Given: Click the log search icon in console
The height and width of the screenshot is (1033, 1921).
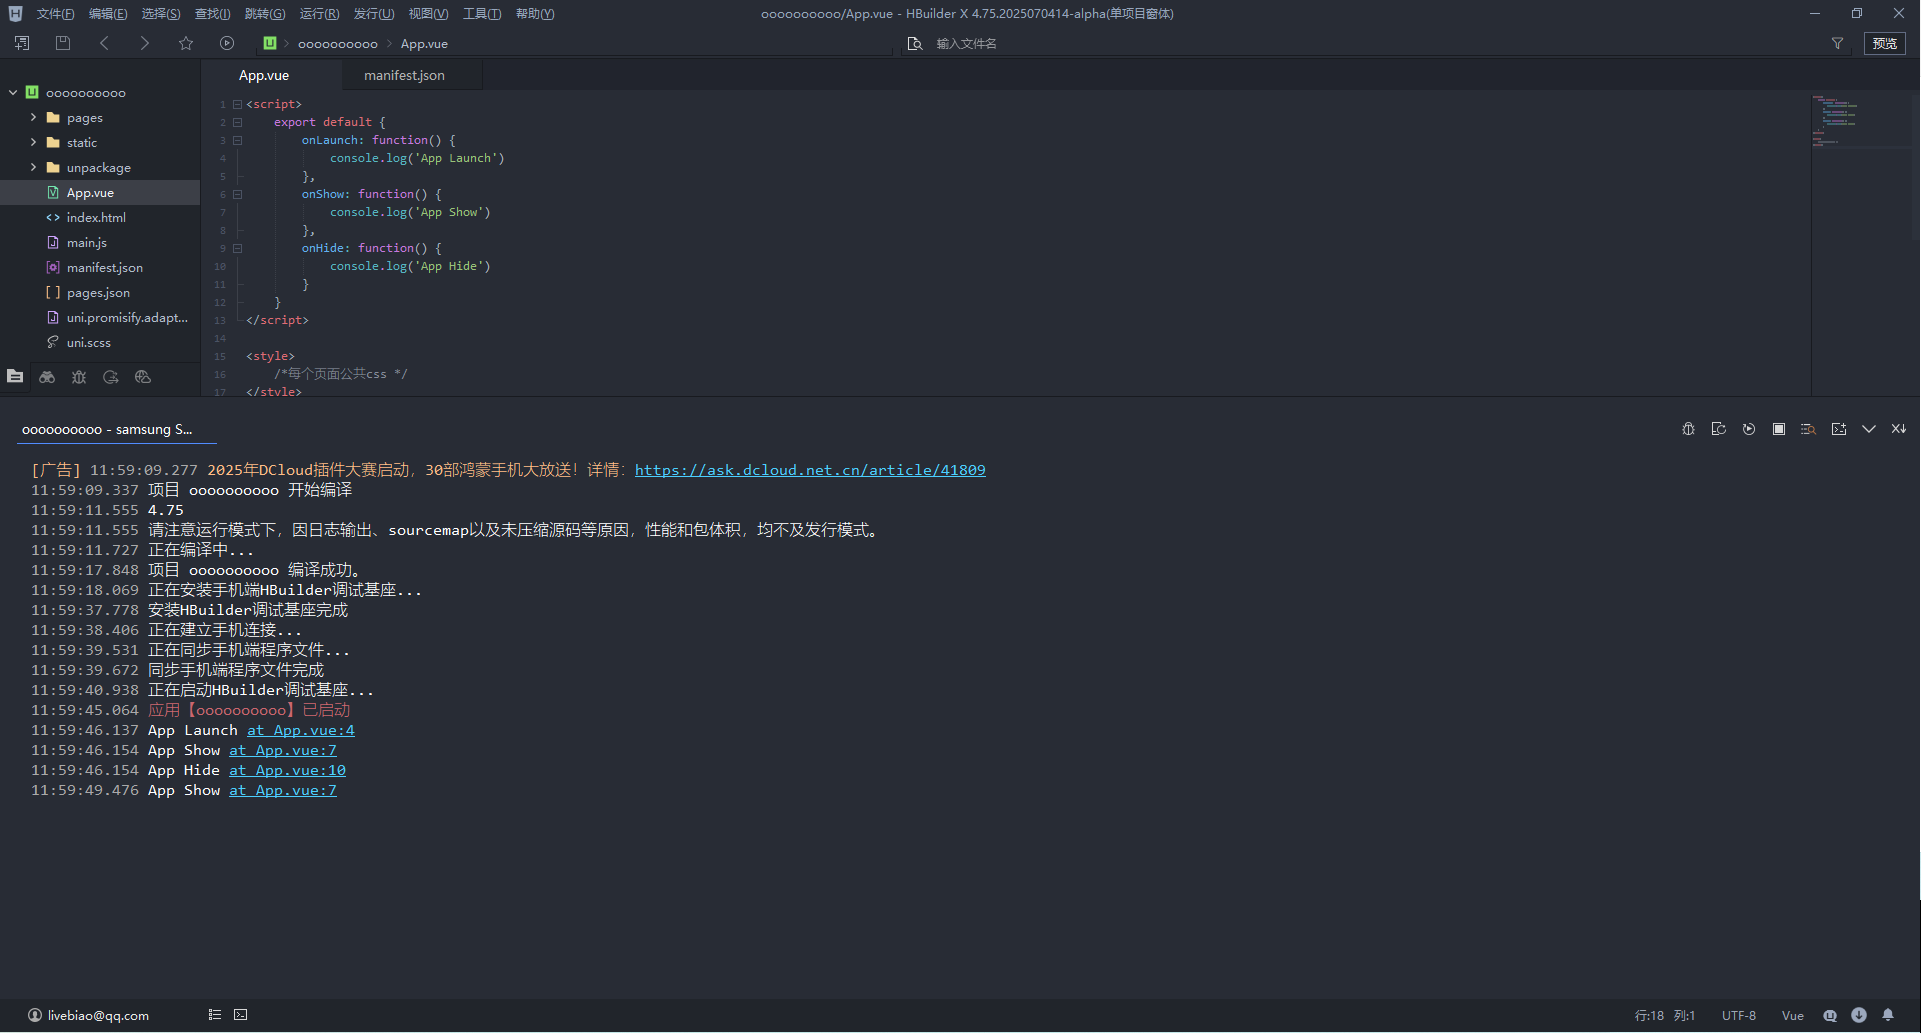Looking at the screenshot, I should pos(1808,429).
